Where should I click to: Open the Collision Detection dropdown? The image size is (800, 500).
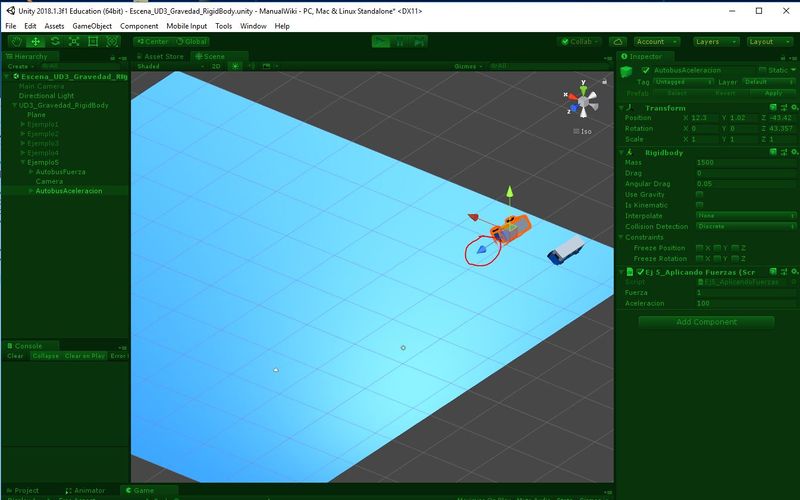746,227
